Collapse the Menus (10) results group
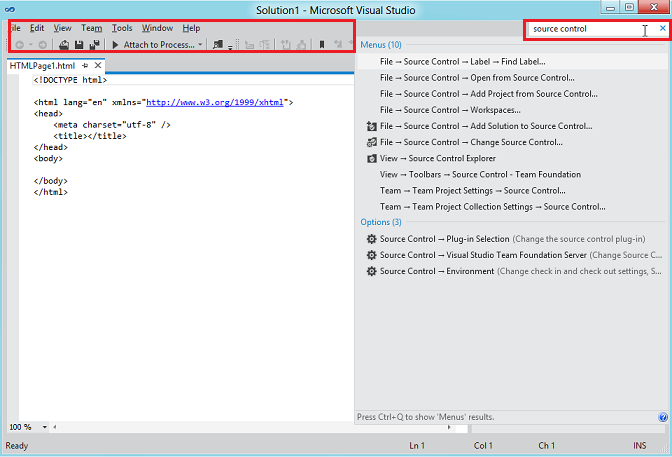 pos(380,45)
